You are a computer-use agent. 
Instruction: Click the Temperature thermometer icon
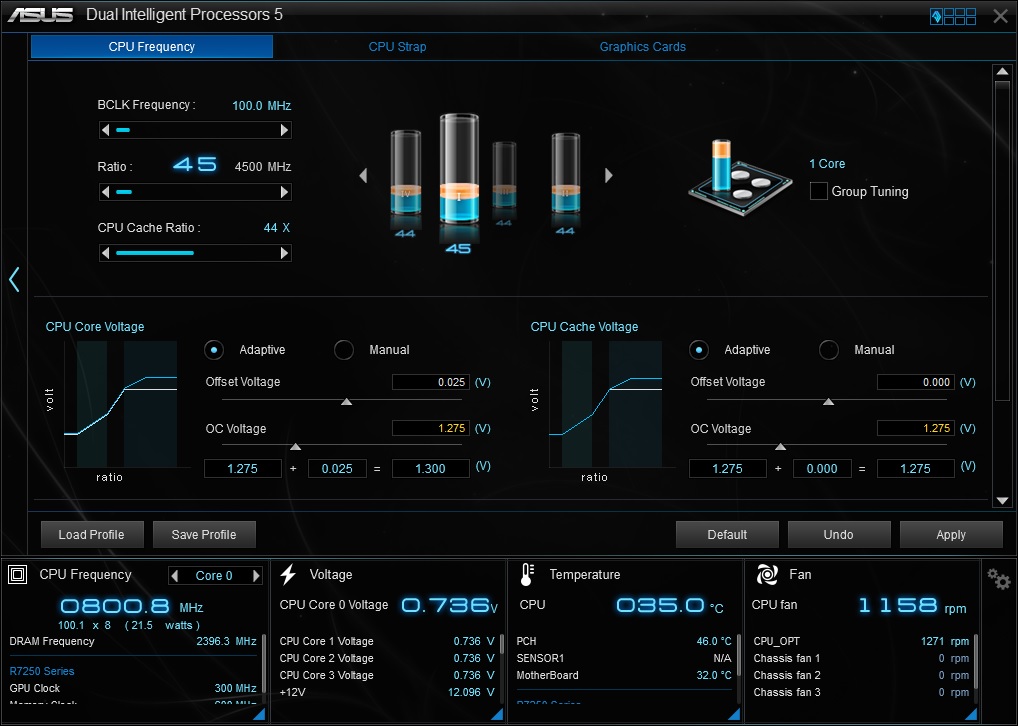(527, 575)
